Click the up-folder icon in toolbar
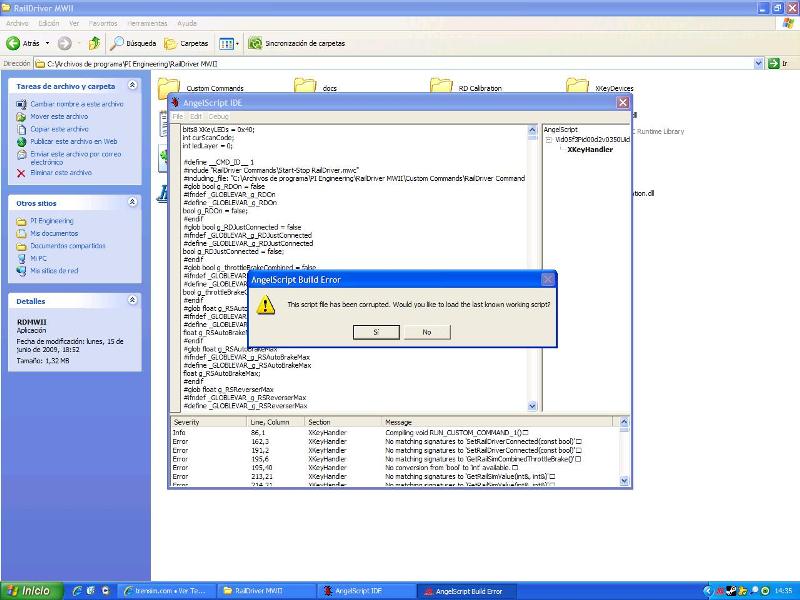This screenshot has height=600, width=800. (94, 43)
